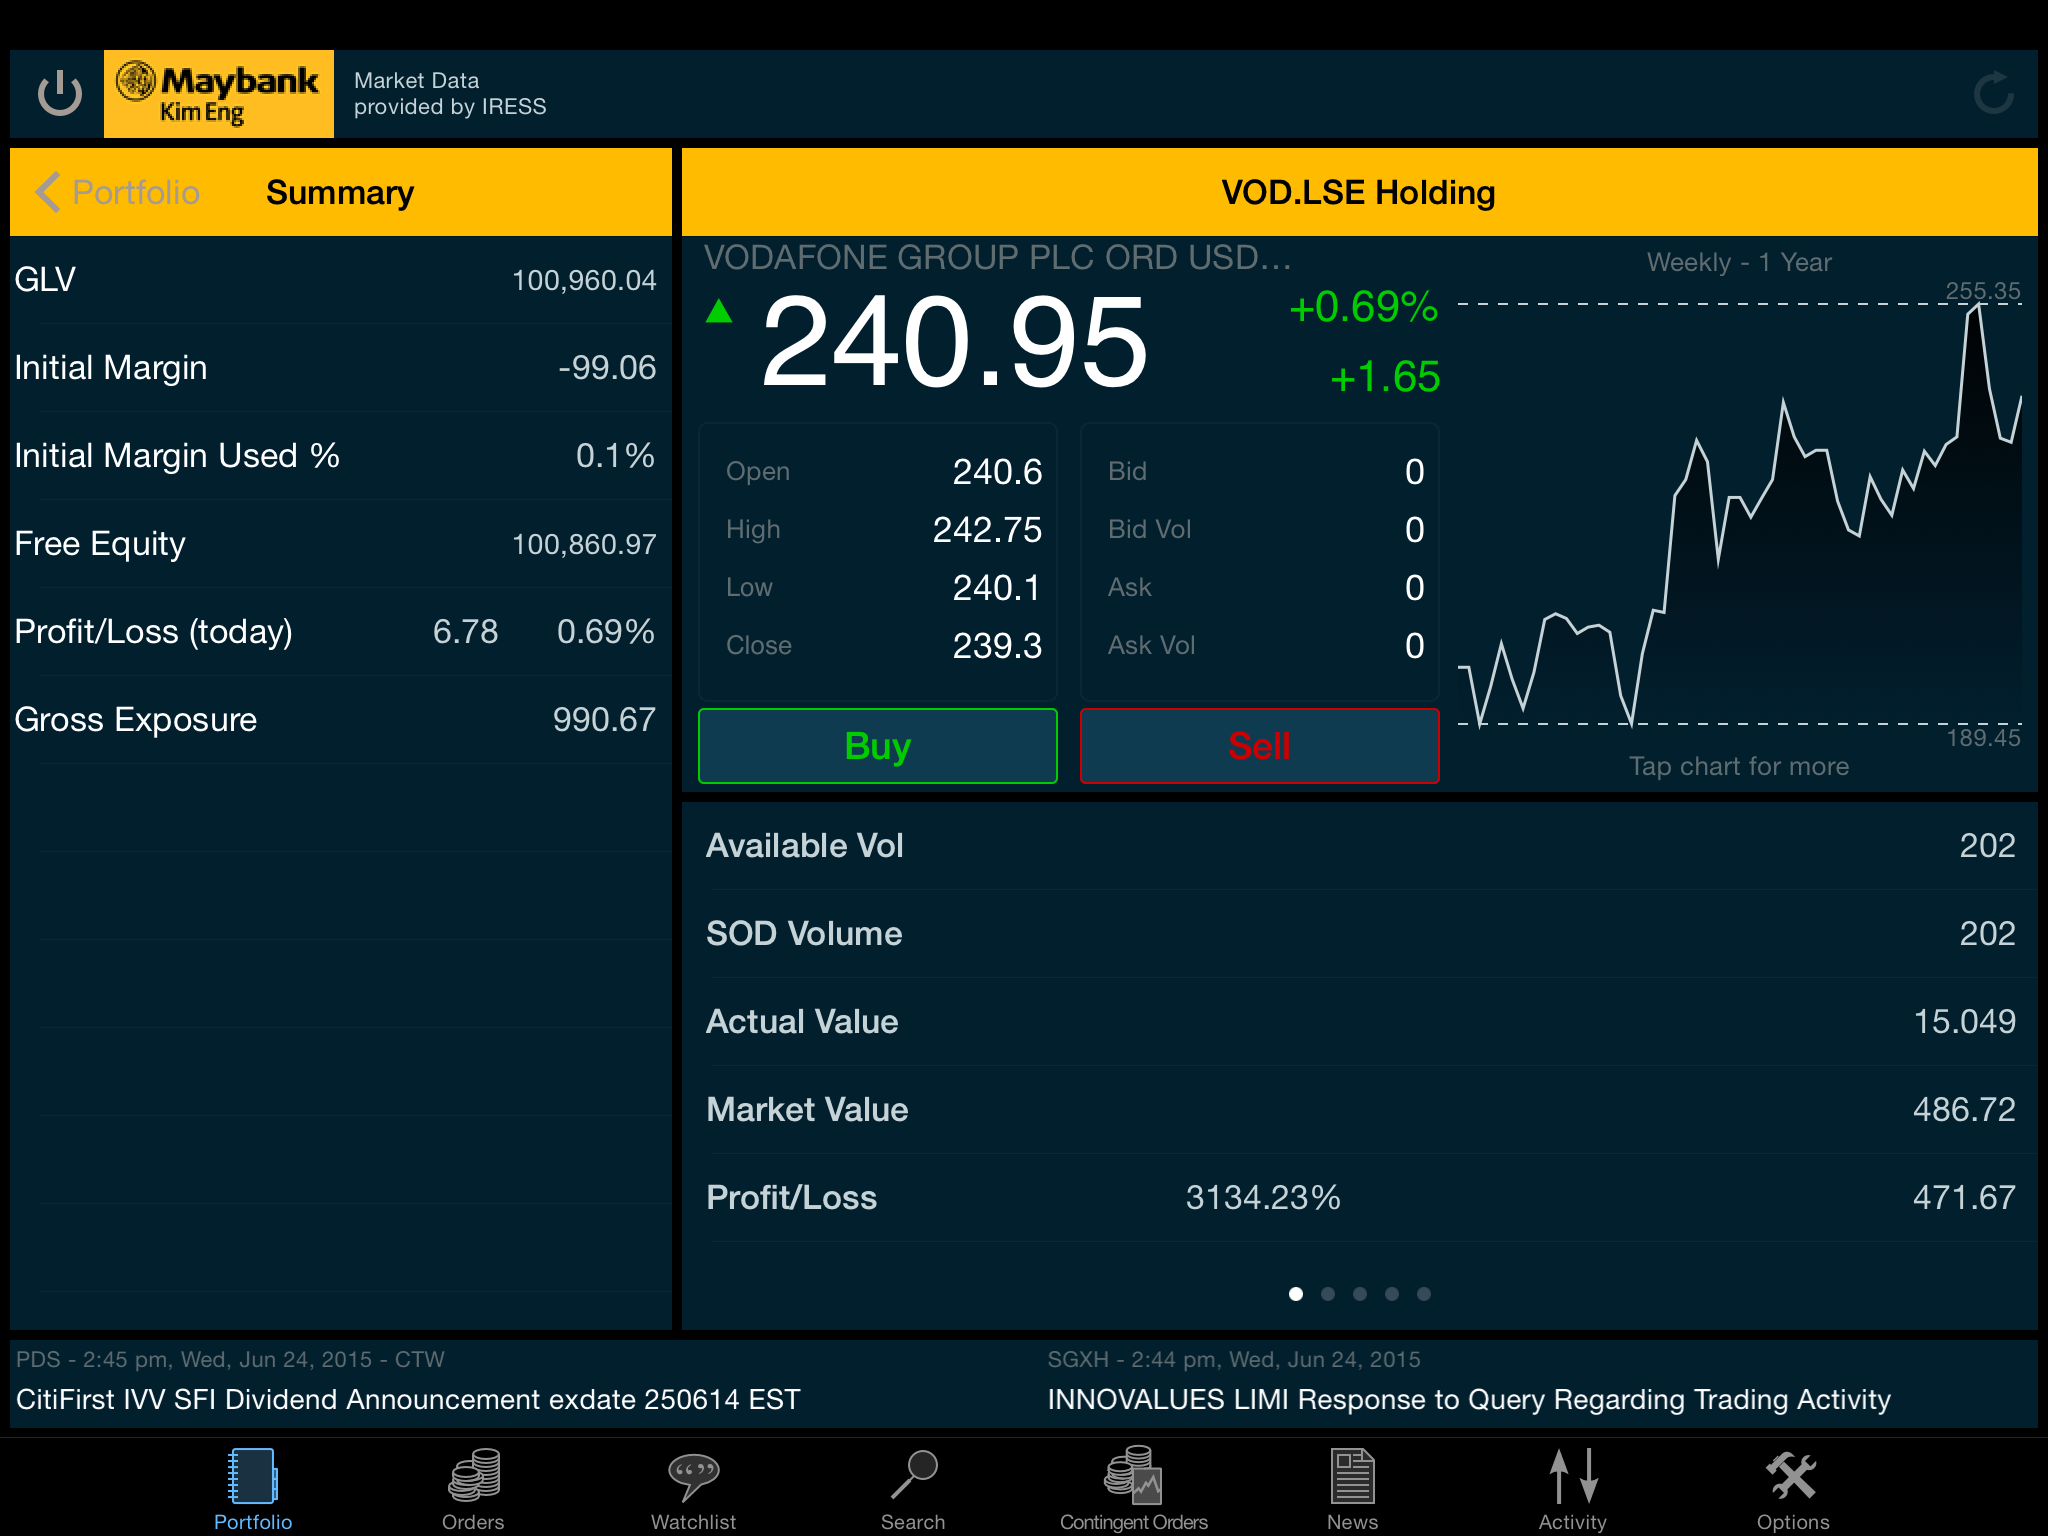Go back to Portfolio via chevron

118,192
